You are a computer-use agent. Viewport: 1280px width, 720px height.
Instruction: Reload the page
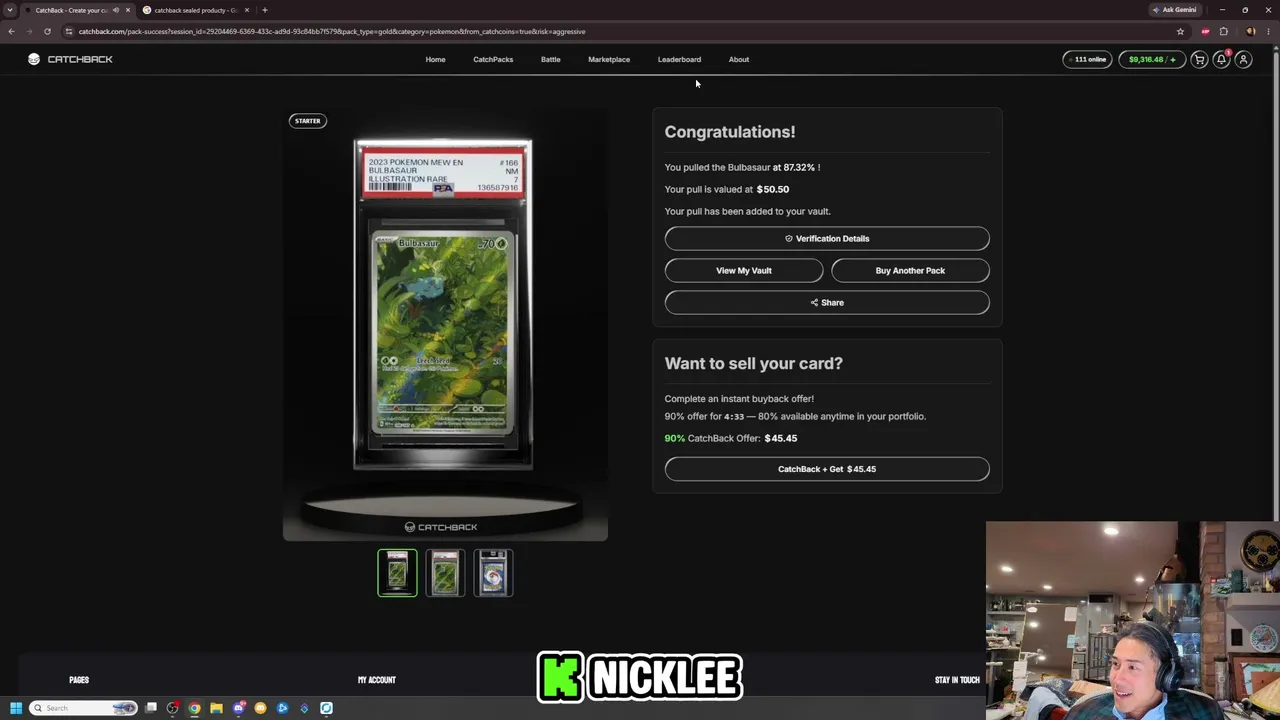47,31
